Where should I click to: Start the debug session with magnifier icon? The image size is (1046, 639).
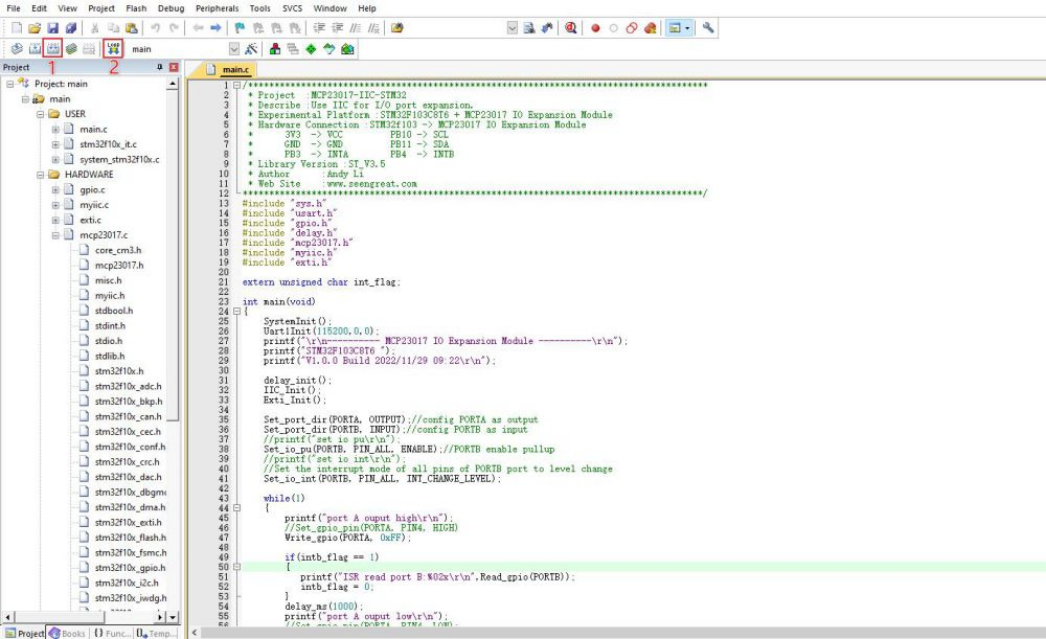point(571,28)
